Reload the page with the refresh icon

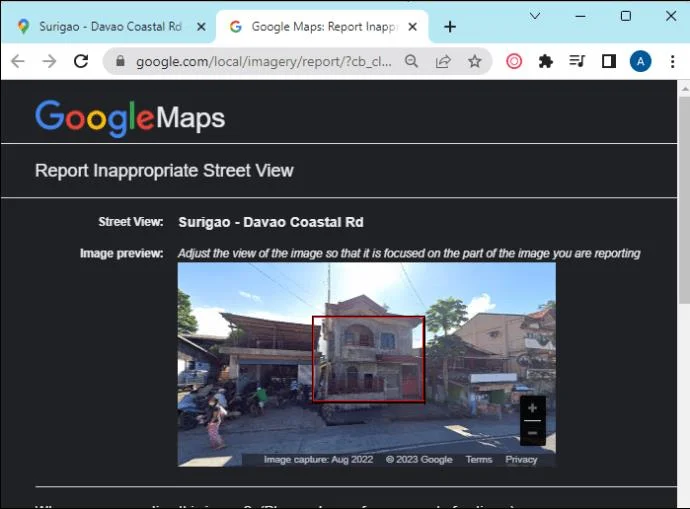pos(81,61)
